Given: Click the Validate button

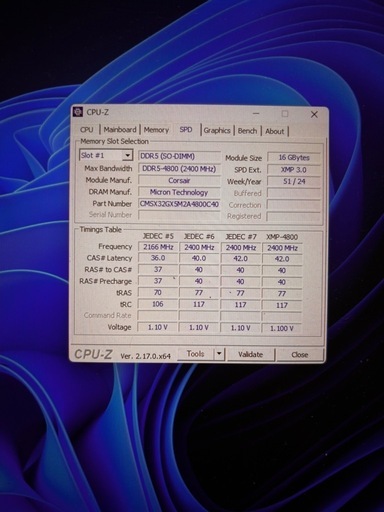Looking at the screenshot, I should pos(250,354).
